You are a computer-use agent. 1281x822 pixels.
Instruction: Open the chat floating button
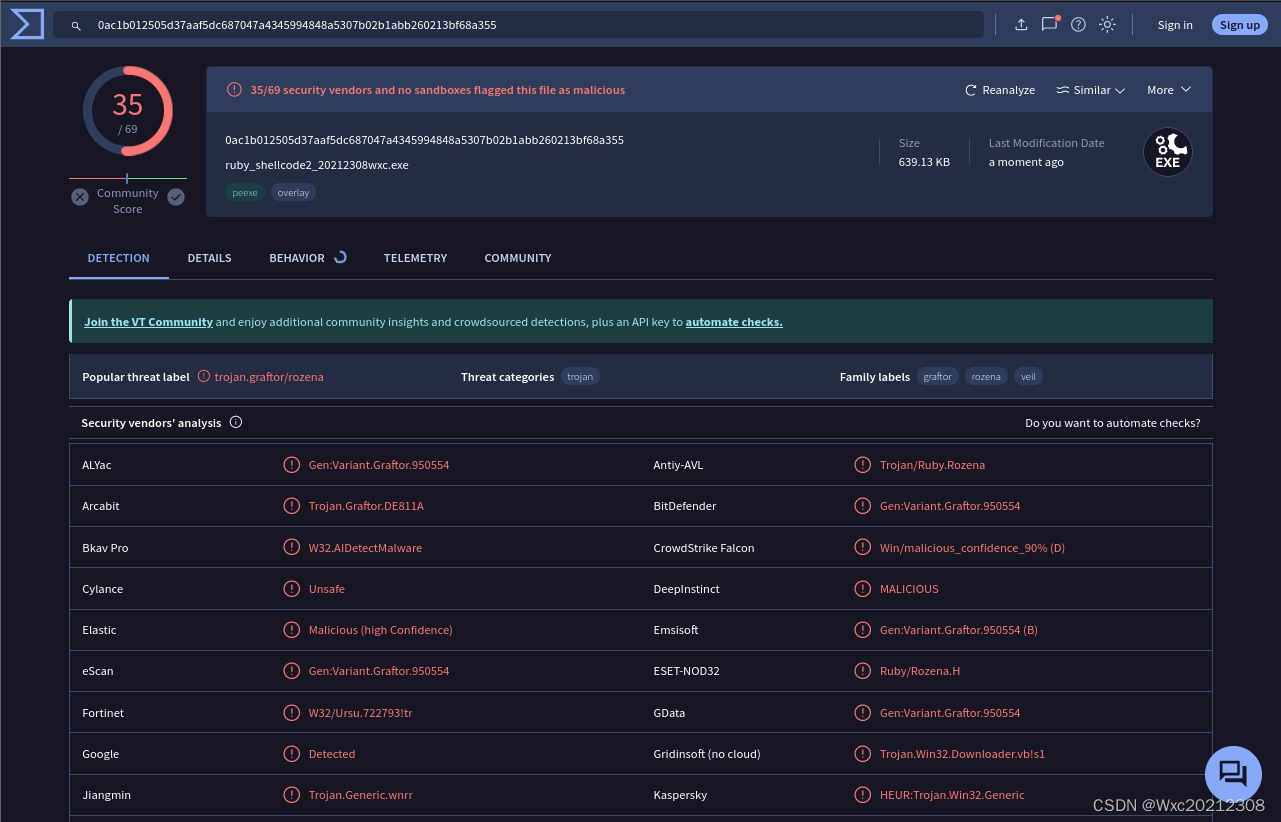[x=1233, y=774]
